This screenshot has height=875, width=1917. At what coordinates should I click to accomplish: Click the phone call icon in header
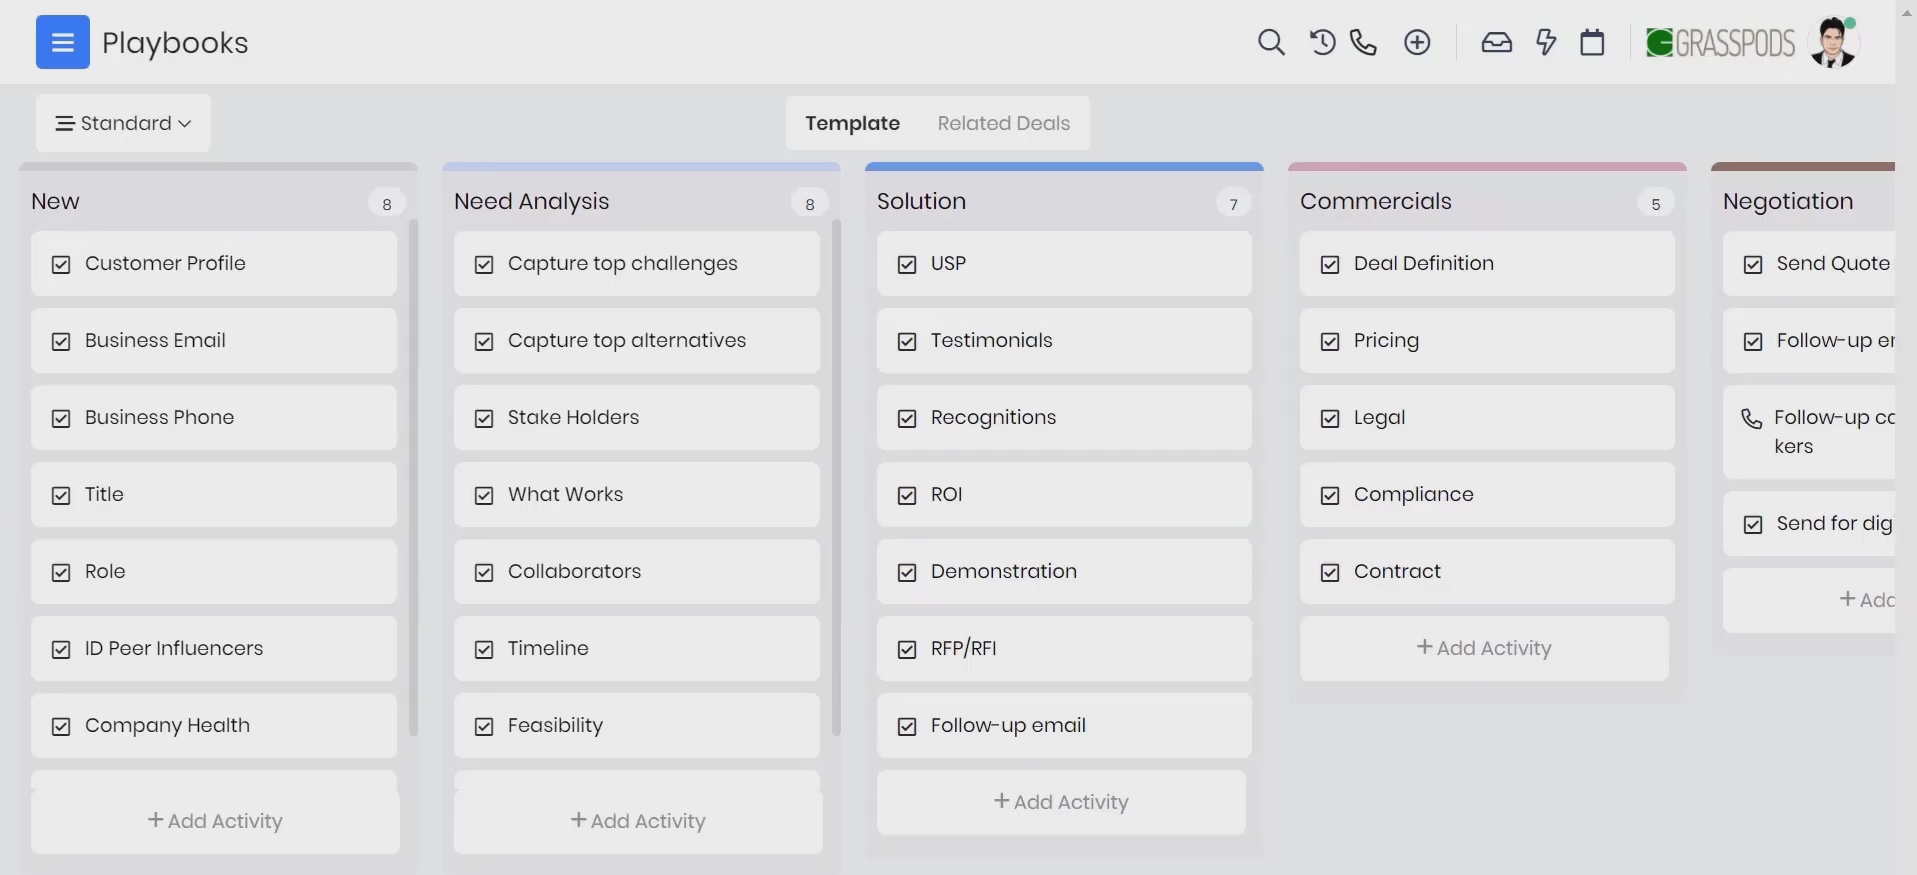pyautogui.click(x=1363, y=42)
